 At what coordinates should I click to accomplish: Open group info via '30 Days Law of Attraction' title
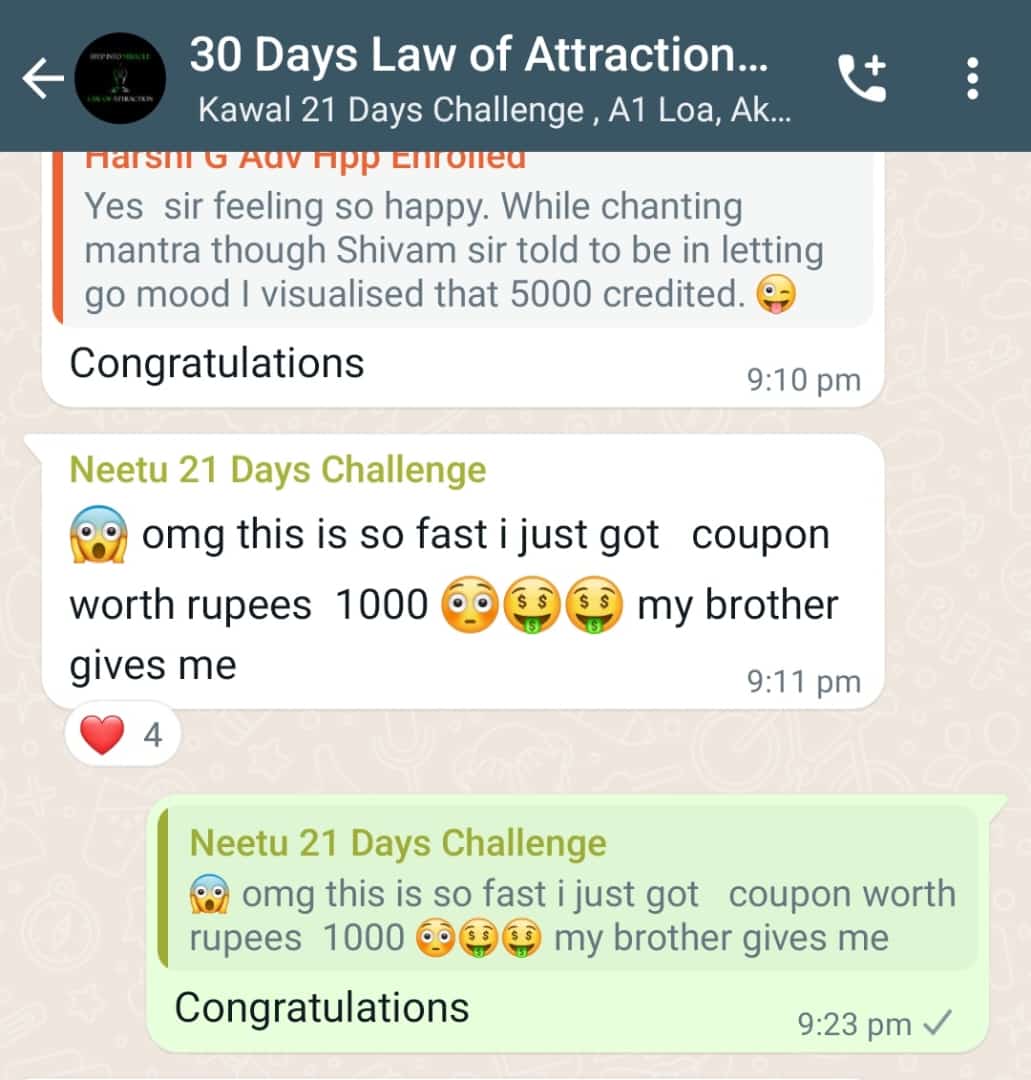click(479, 54)
